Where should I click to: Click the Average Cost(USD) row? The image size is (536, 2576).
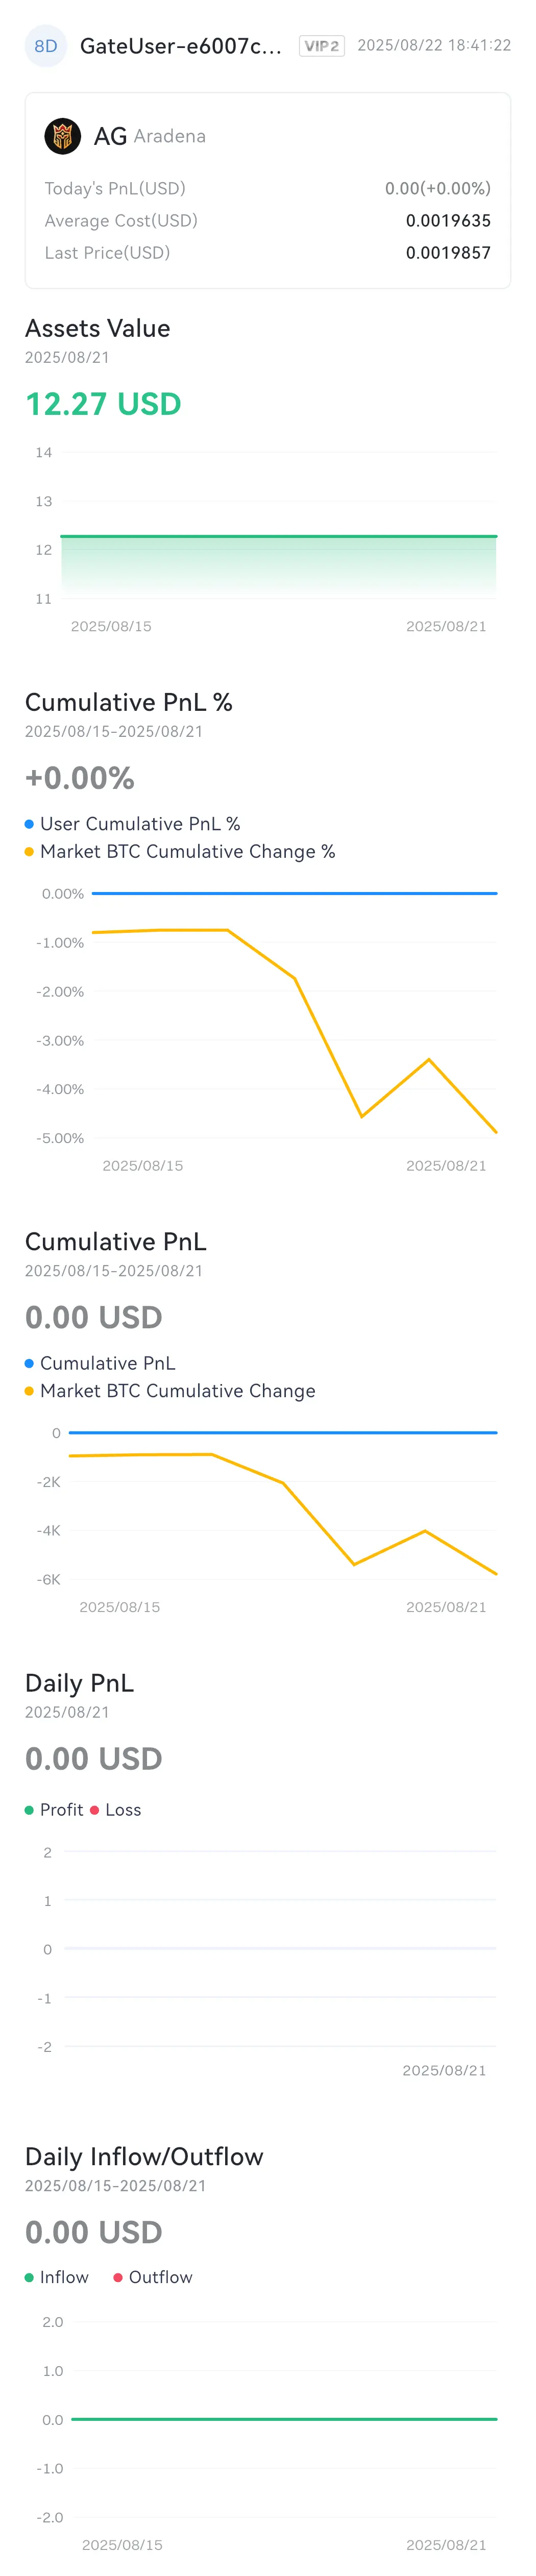click(268, 221)
